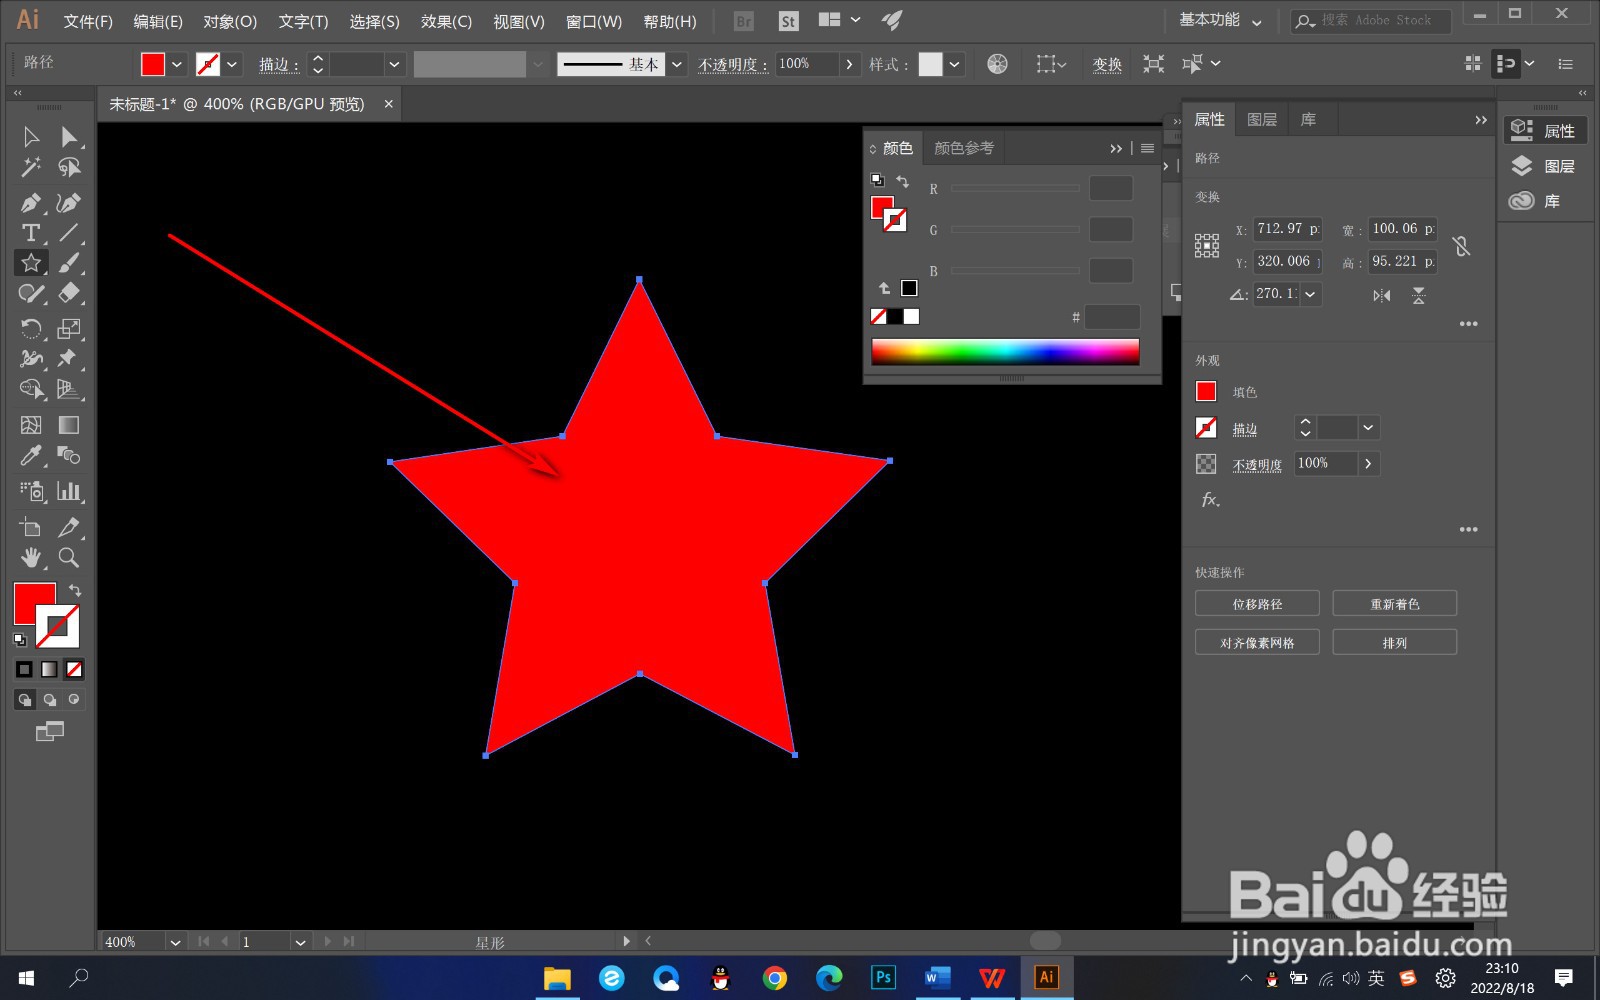Choose the Shaper tool
The width and height of the screenshot is (1600, 1000).
[x=31, y=293]
